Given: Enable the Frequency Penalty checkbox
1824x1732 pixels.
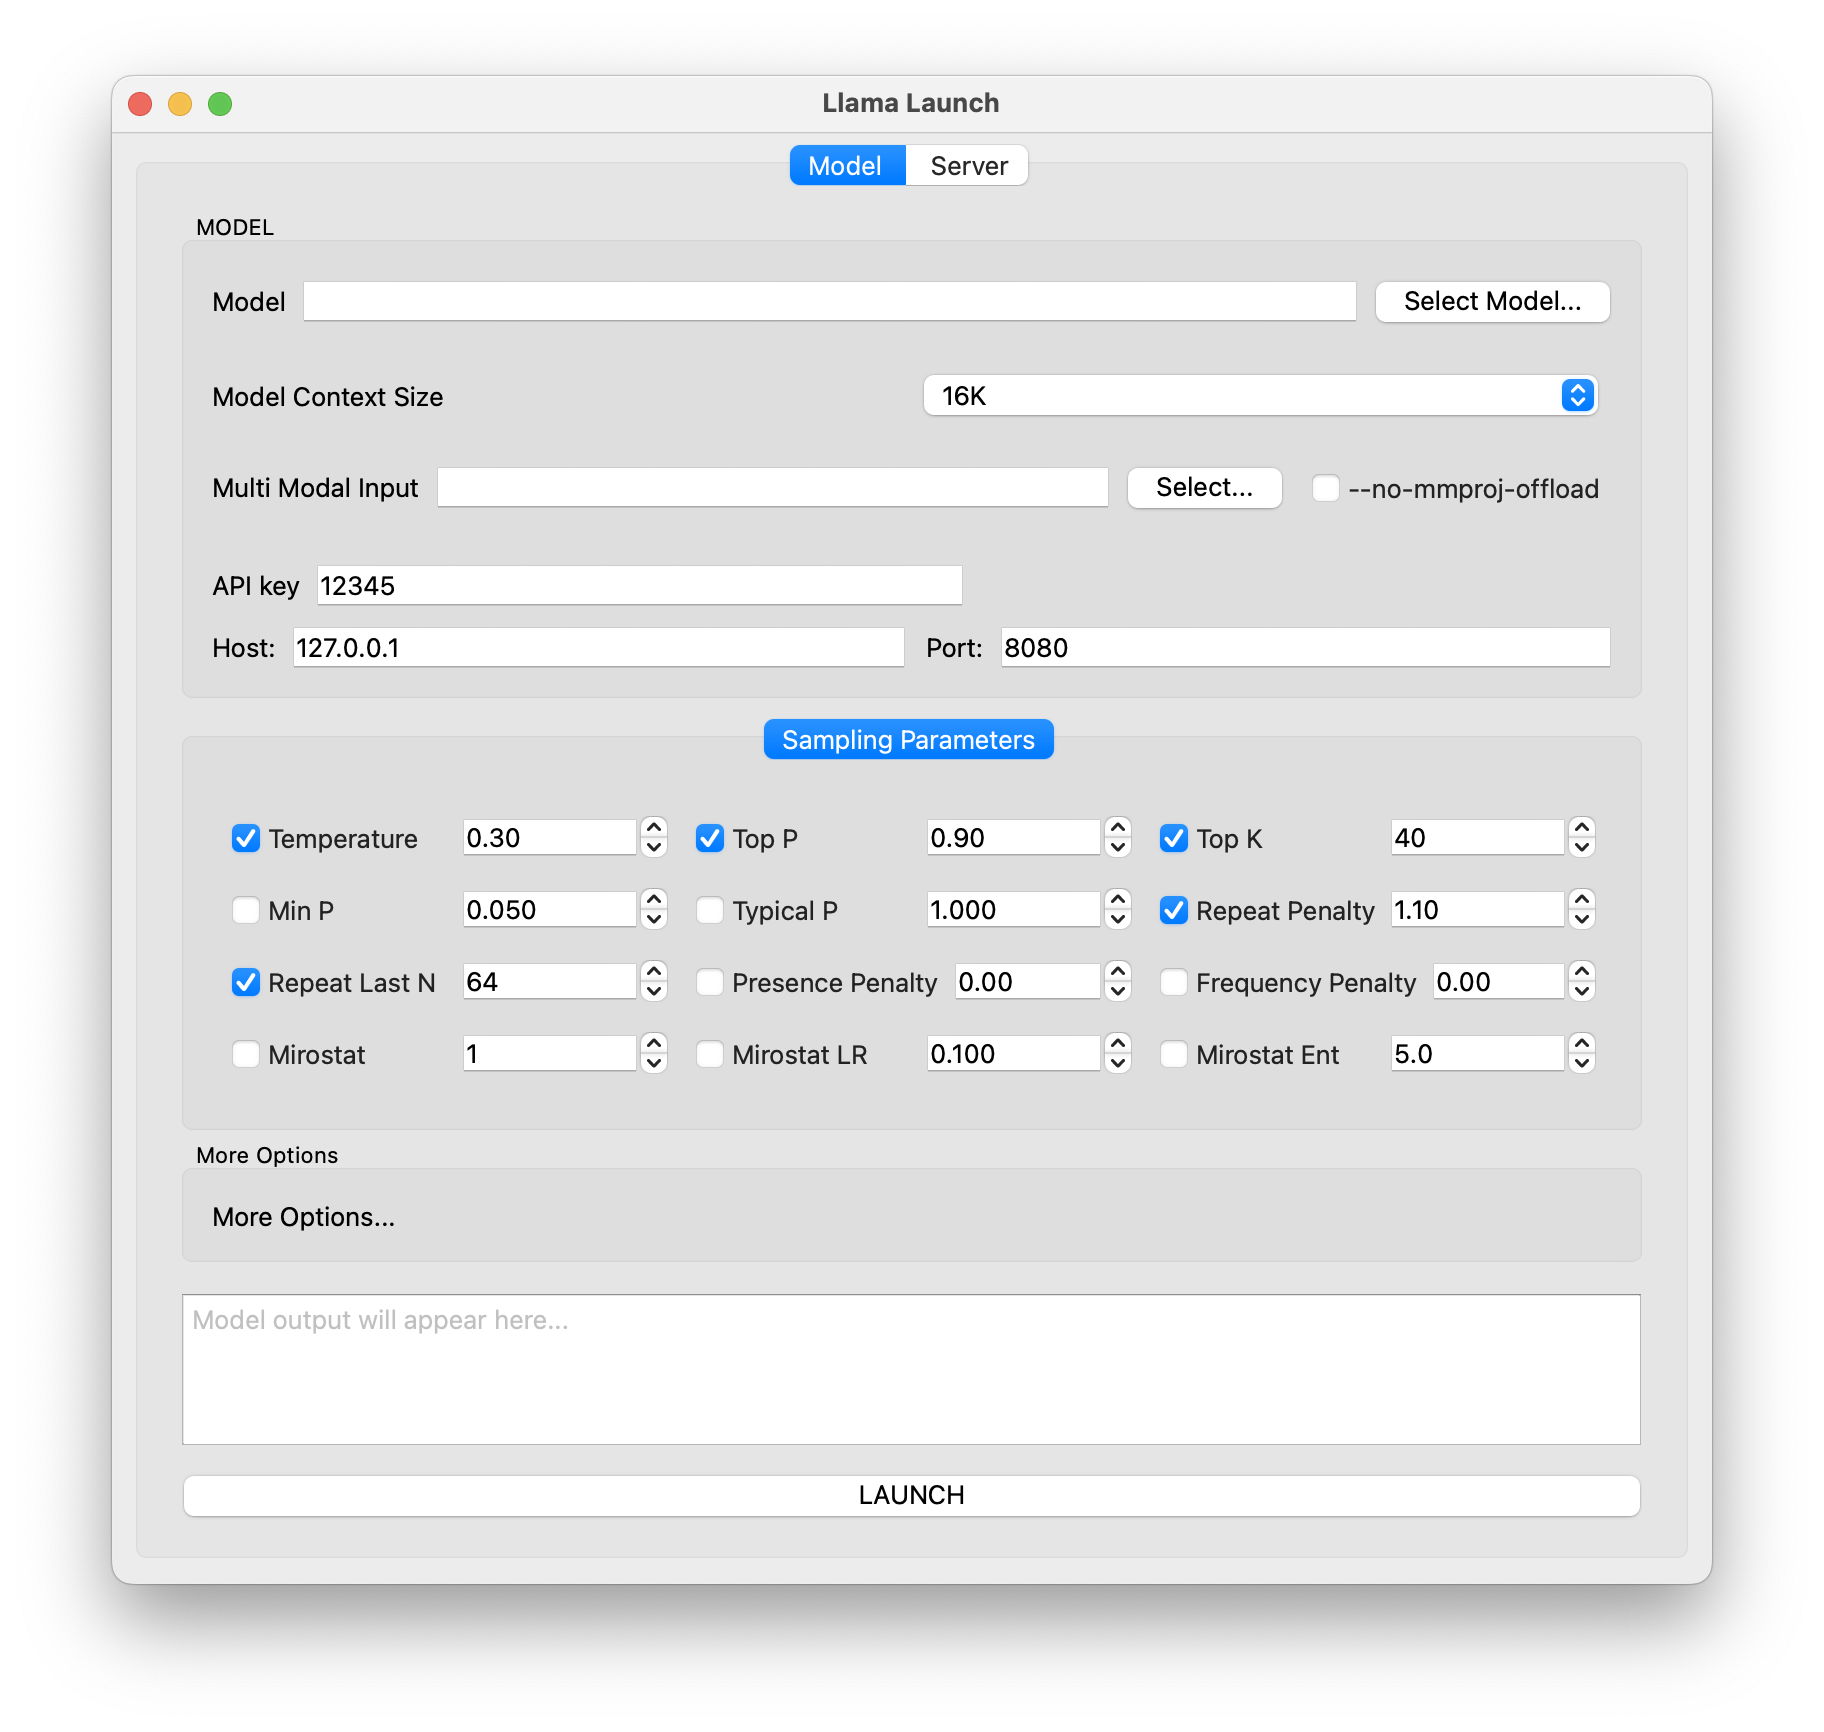Looking at the screenshot, I should tap(1174, 982).
